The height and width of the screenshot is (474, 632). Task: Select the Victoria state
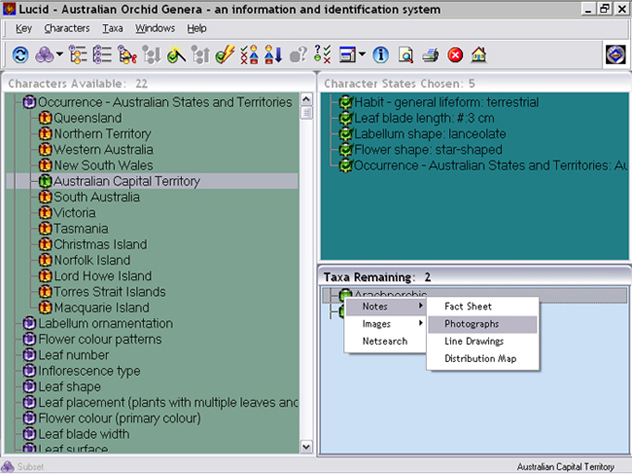pyautogui.click(x=67, y=213)
